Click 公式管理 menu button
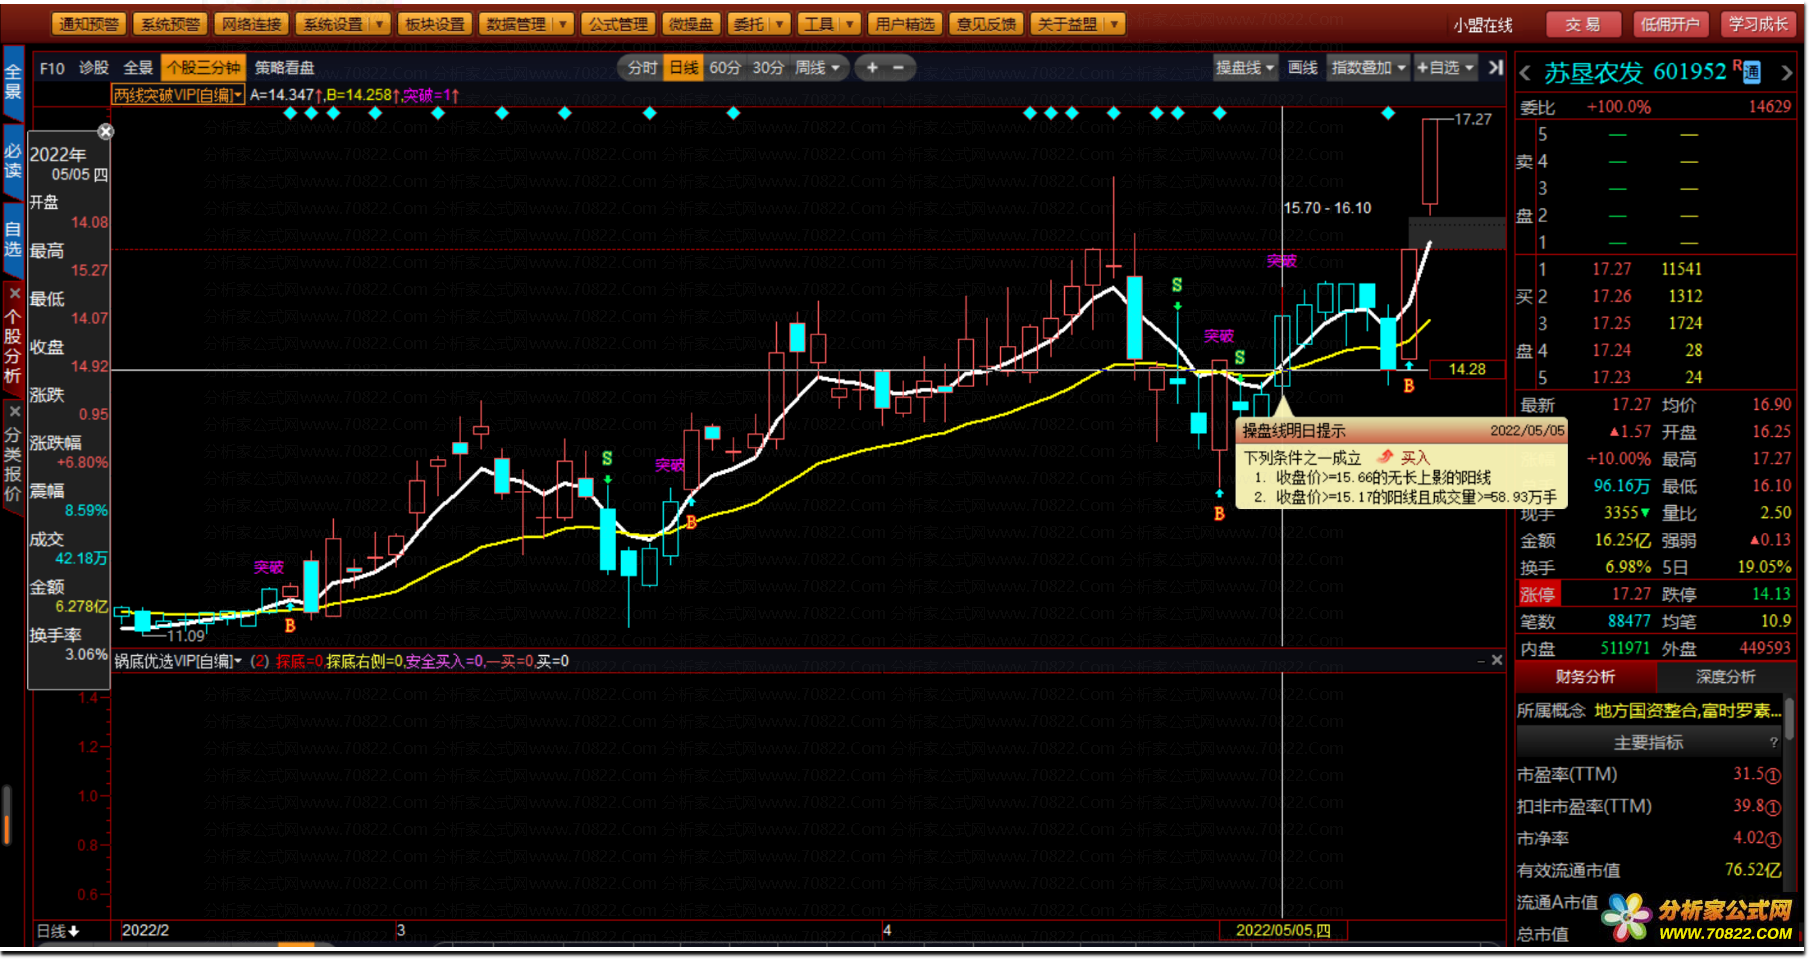Viewport: 1810px width, 959px height. (x=617, y=24)
